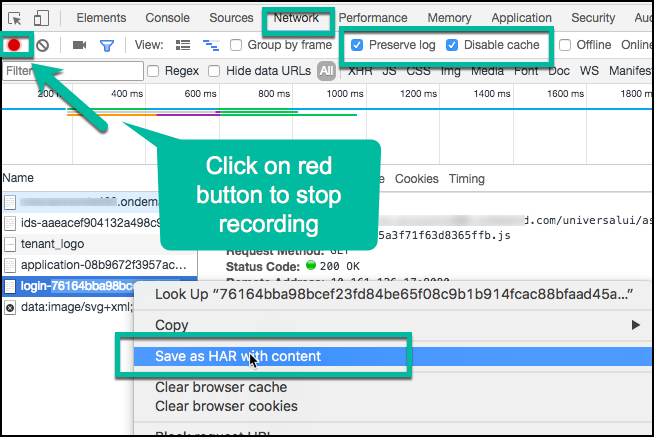Filter requests by Img type
654x437 pixels.
[450, 71]
